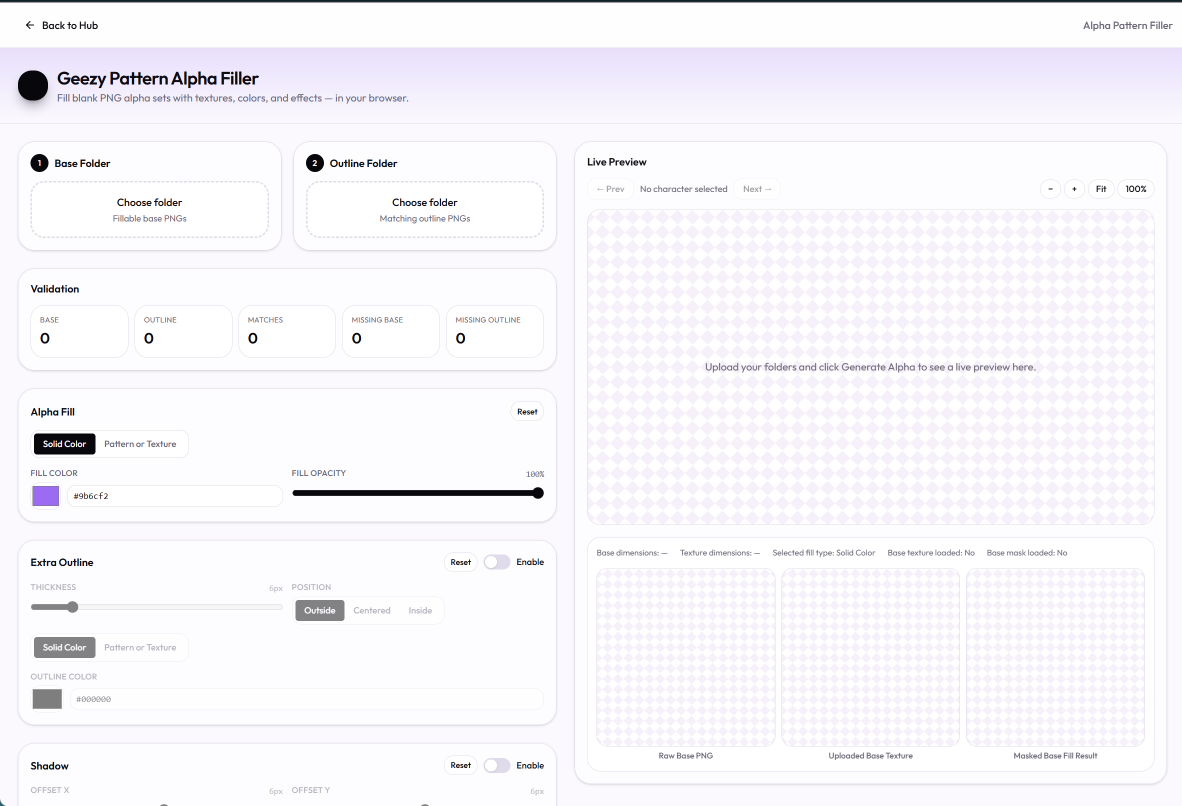
Task: Click the Texture dimensions status text
Action: (x=720, y=553)
